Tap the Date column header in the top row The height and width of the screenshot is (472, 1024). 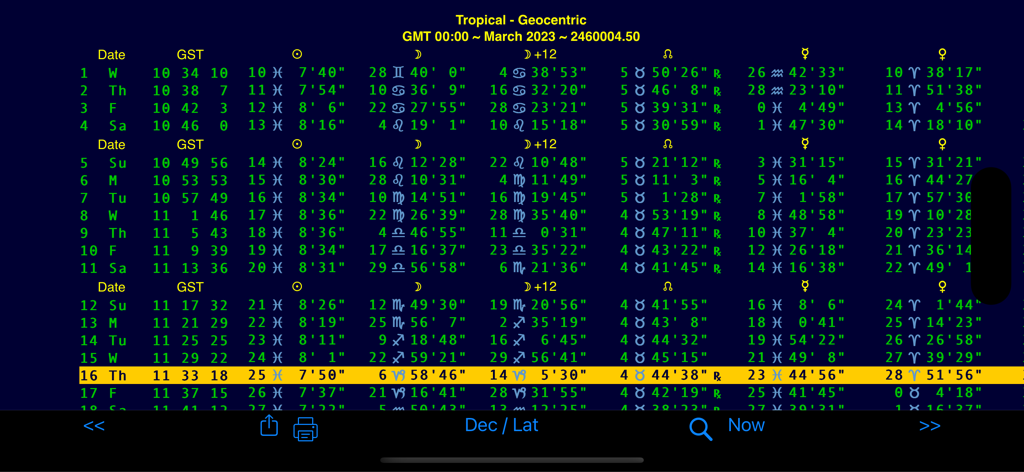111,55
